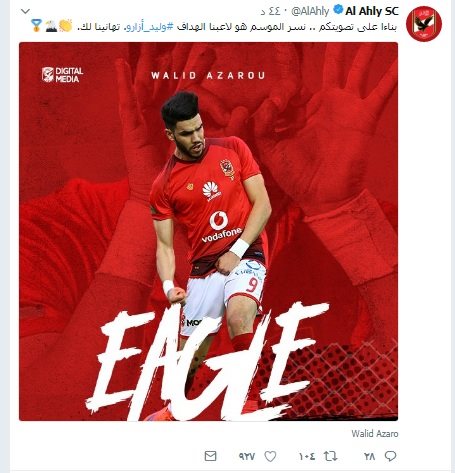
Task: Click the reply count ٢٨
Action: tap(369, 456)
